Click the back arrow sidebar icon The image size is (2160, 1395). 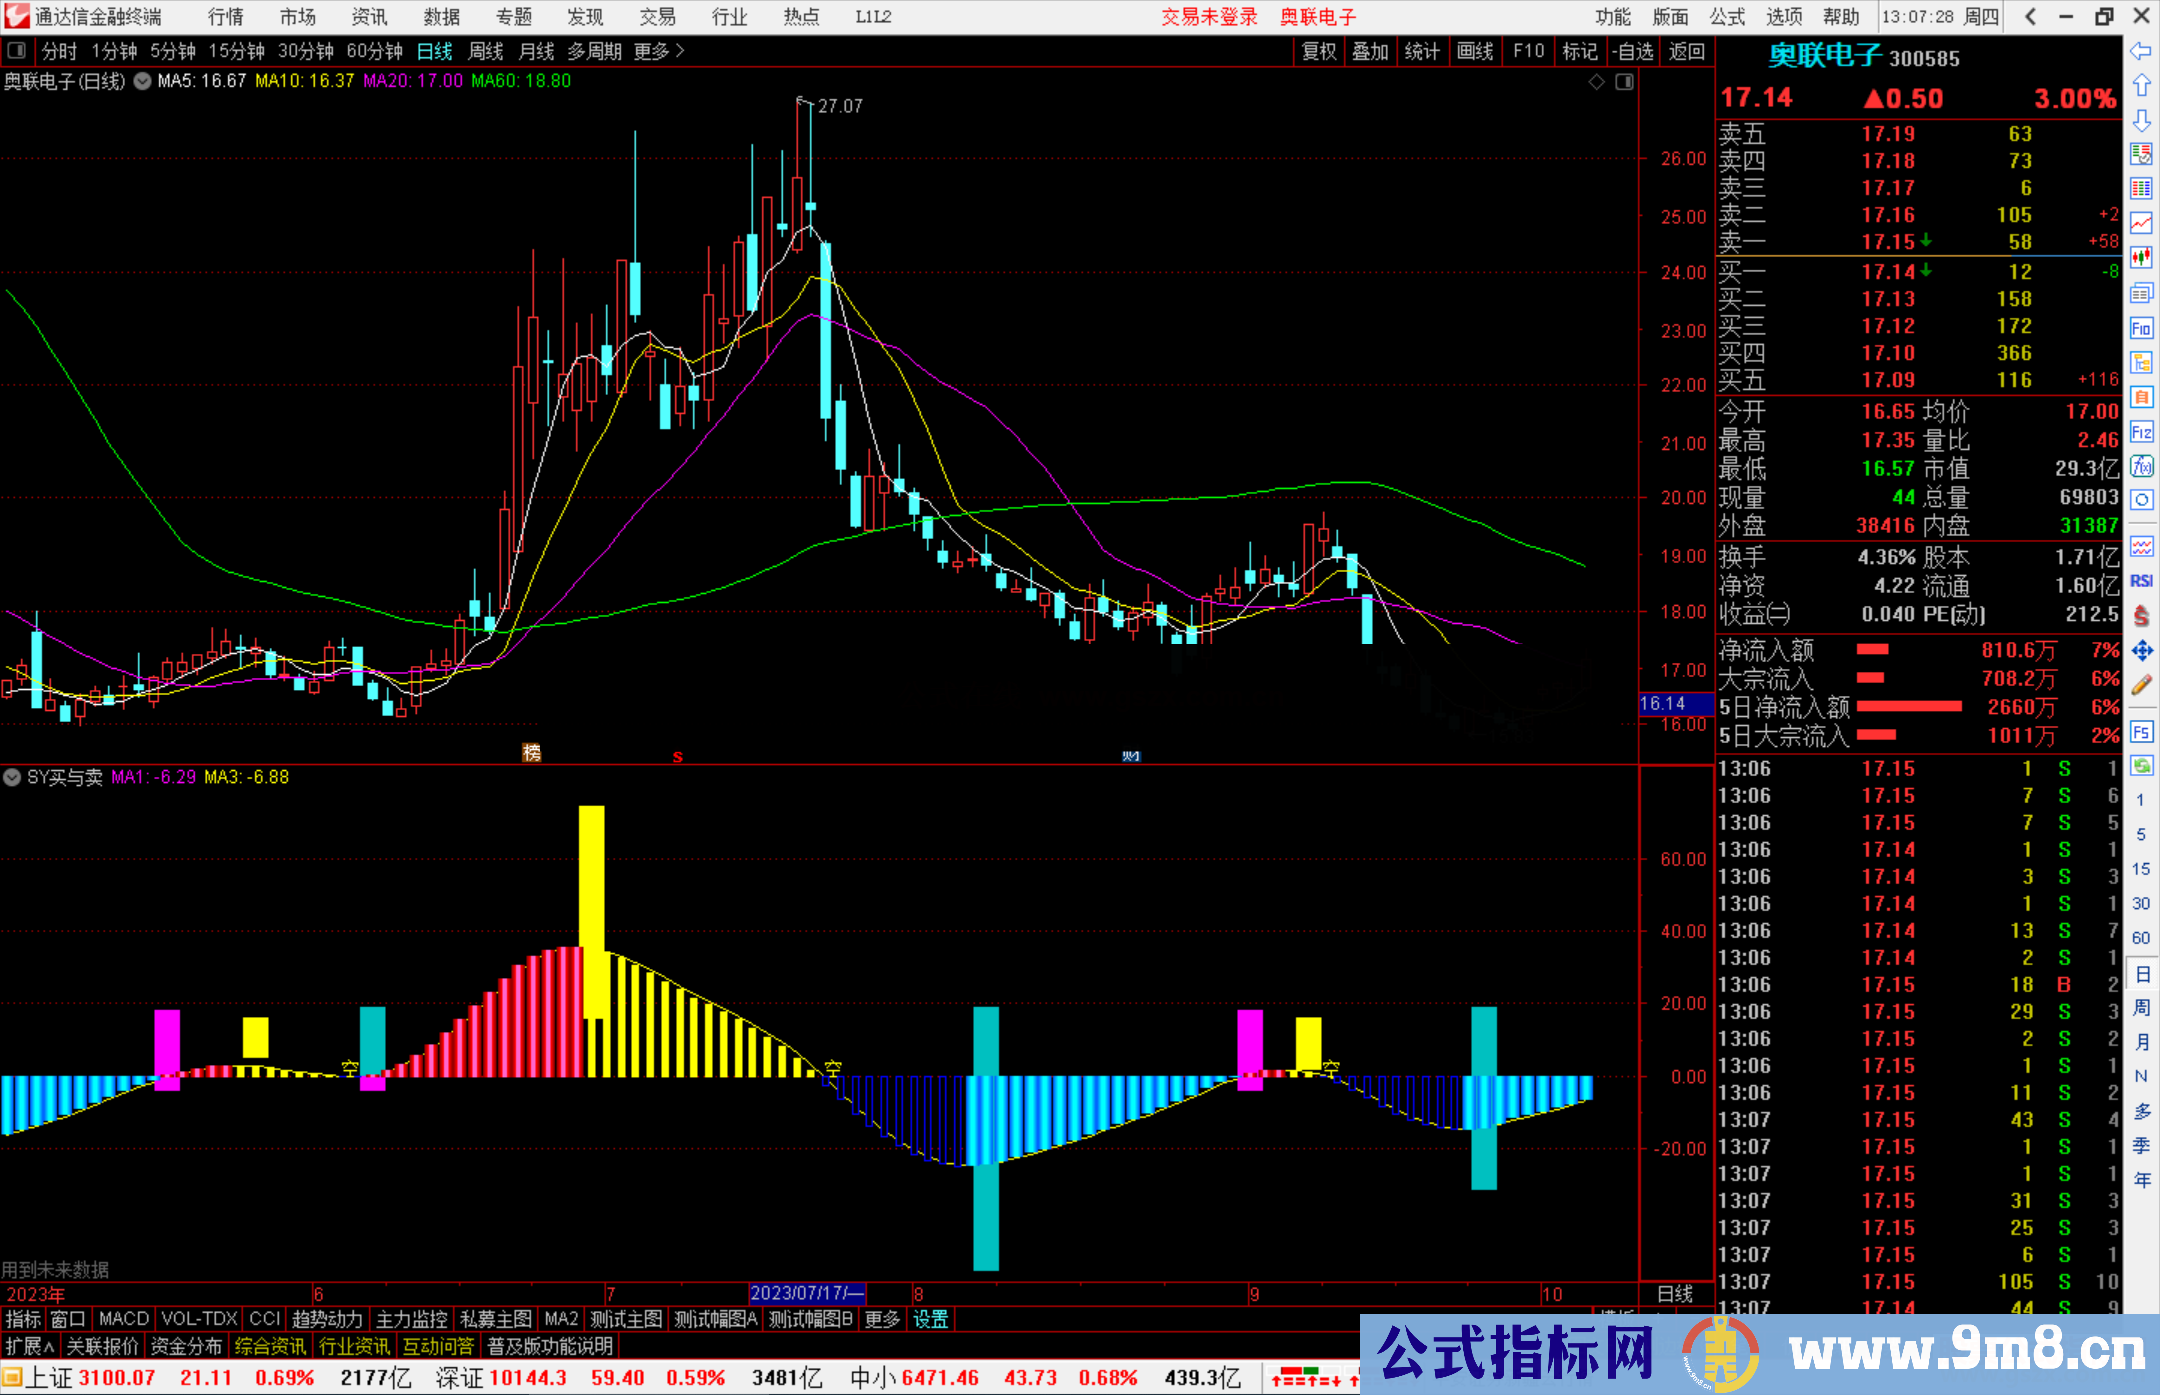(2141, 51)
